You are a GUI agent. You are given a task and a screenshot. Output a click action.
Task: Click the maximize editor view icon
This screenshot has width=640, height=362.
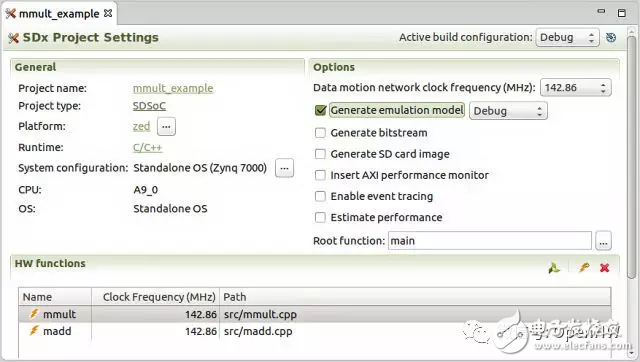tap(622, 13)
